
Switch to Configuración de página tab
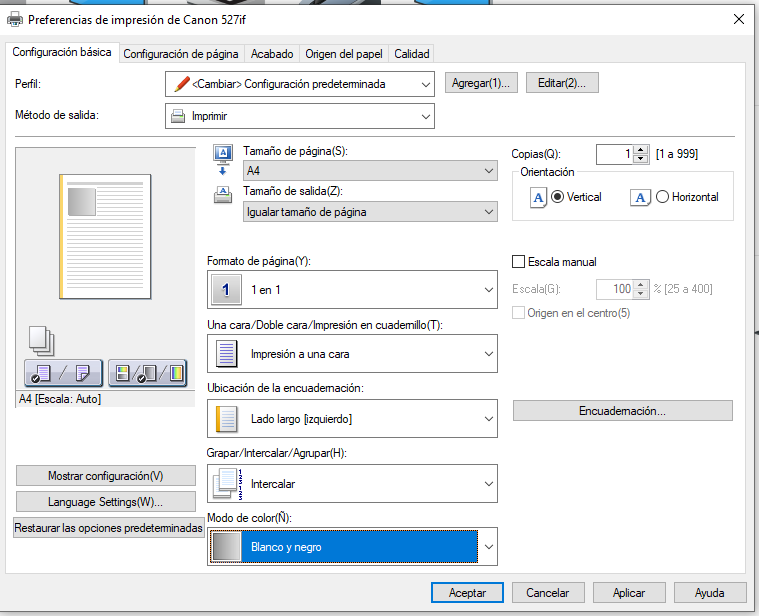coord(181,54)
